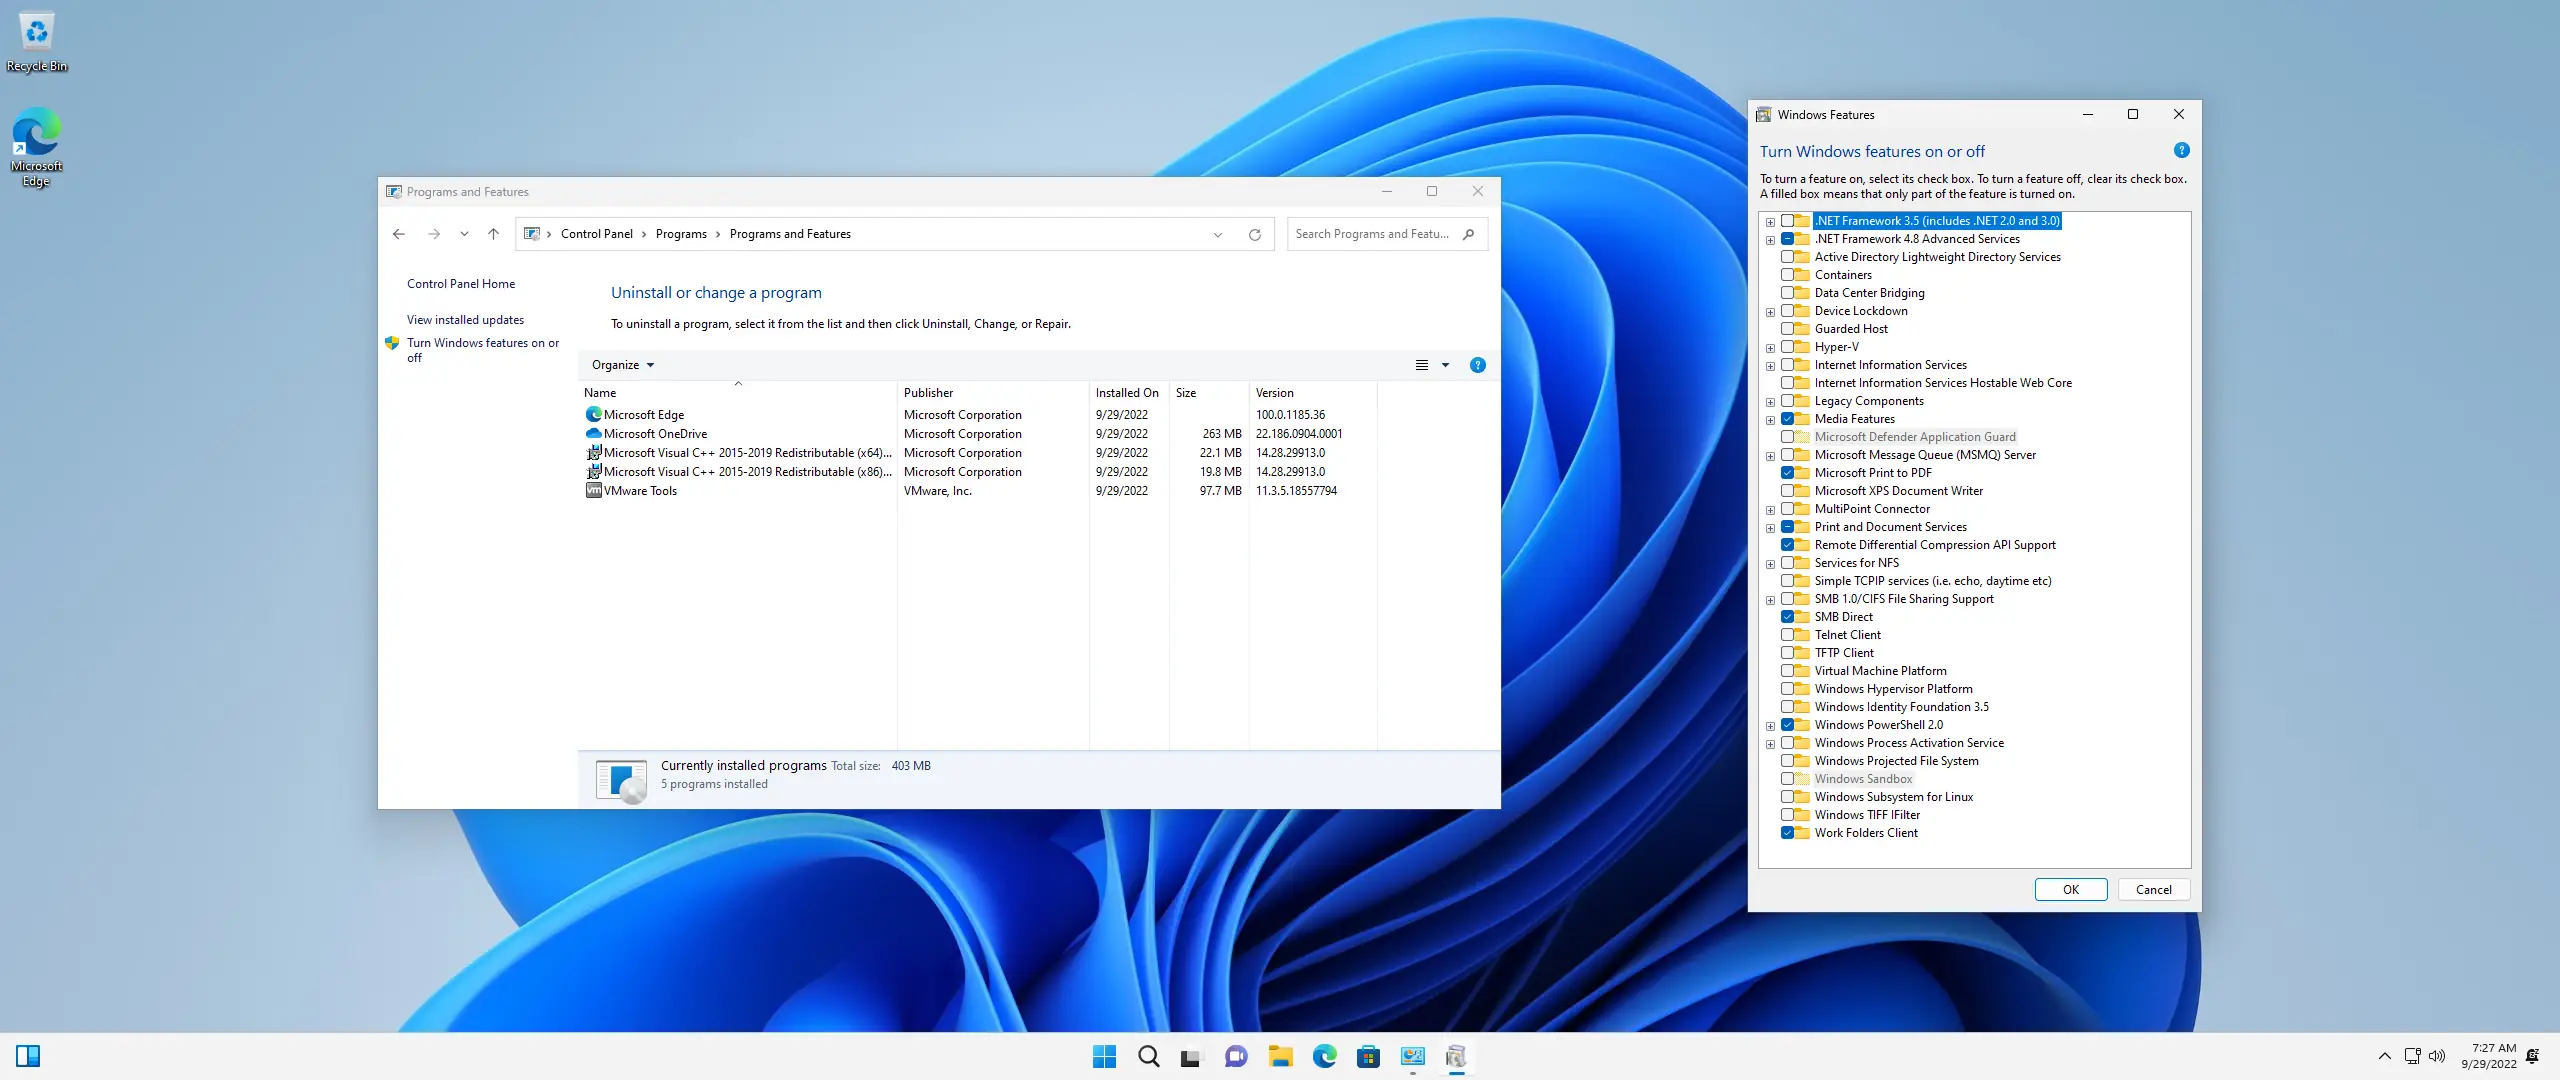The width and height of the screenshot is (2560, 1080).
Task: Click the refresh icon in address bar
Action: [1254, 234]
